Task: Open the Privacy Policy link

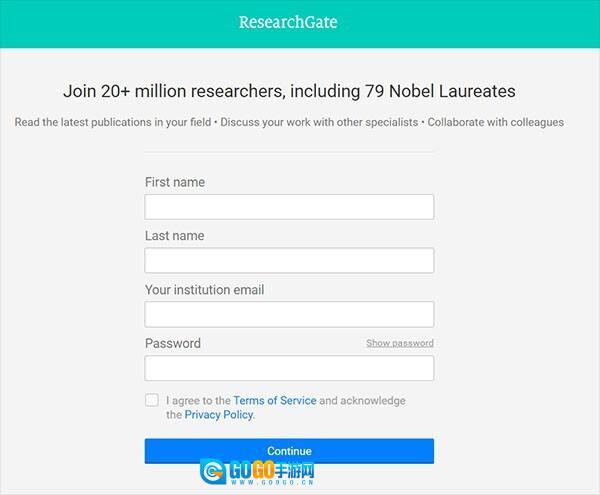Action: [219, 414]
